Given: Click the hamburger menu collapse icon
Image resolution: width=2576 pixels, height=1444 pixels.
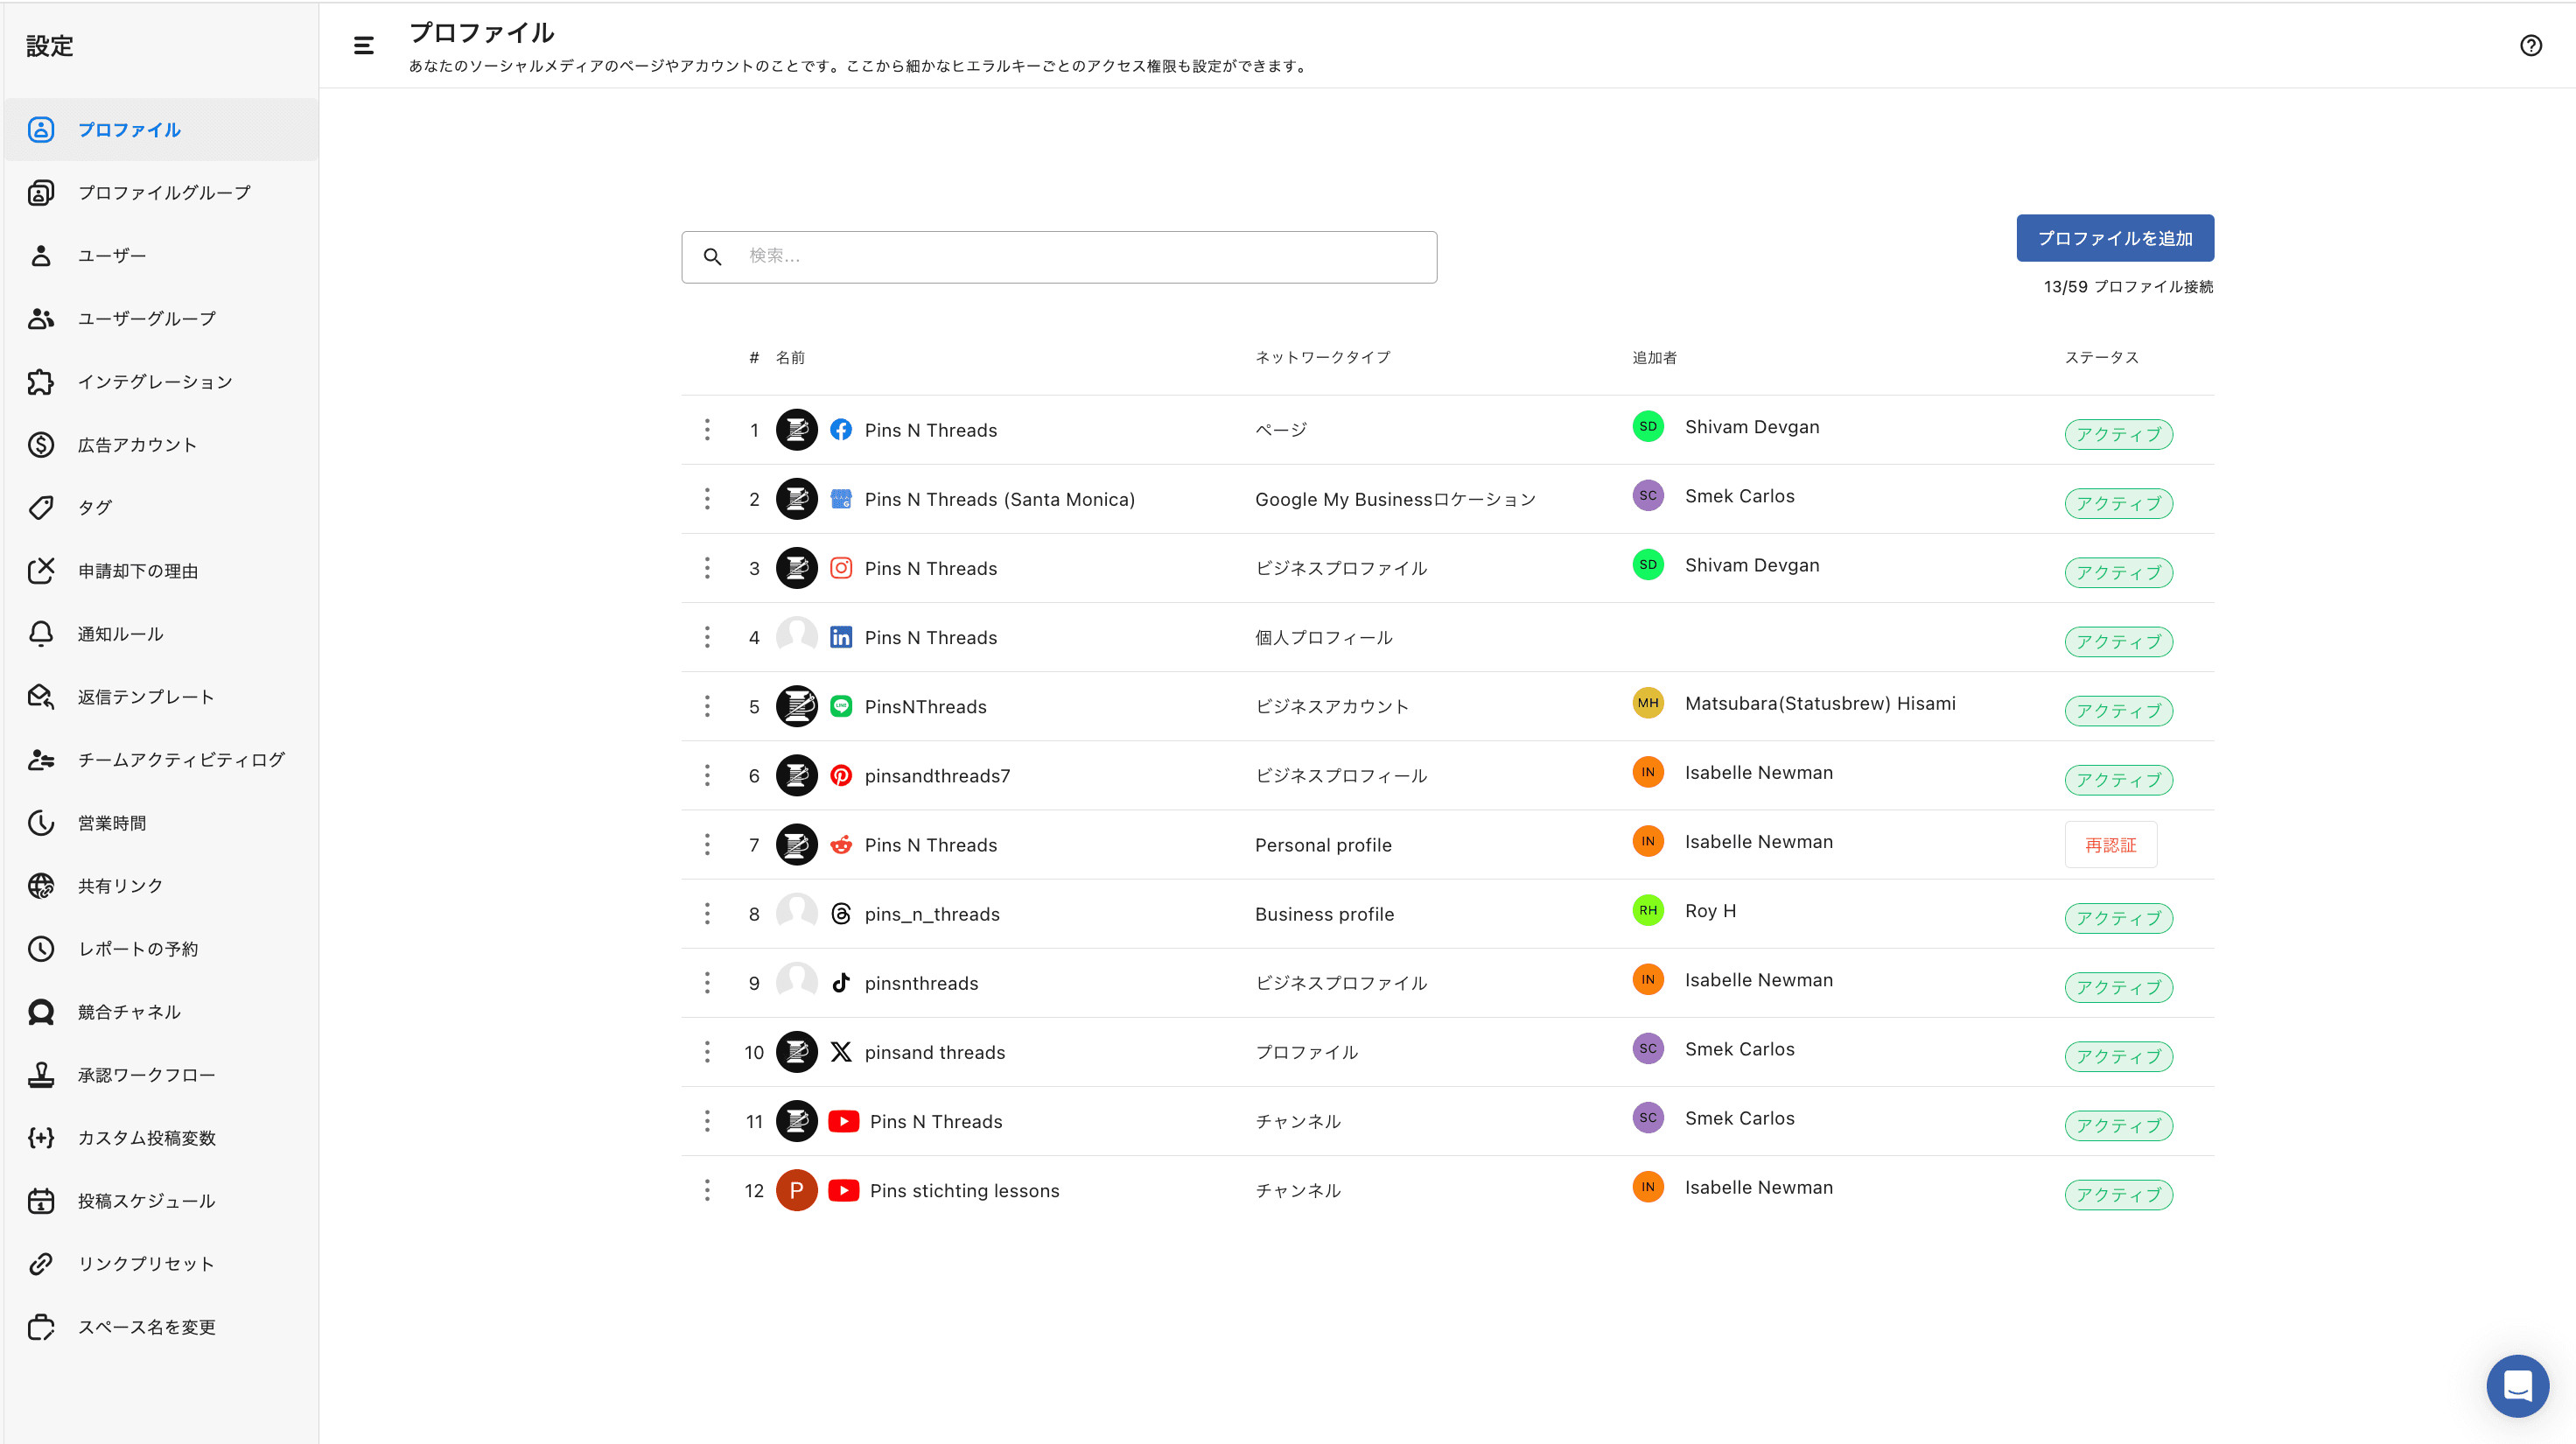Looking at the screenshot, I should point(363,45).
